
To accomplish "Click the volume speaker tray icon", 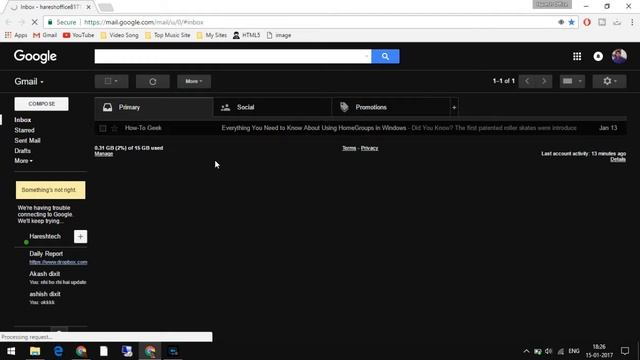I will (x=548, y=351).
